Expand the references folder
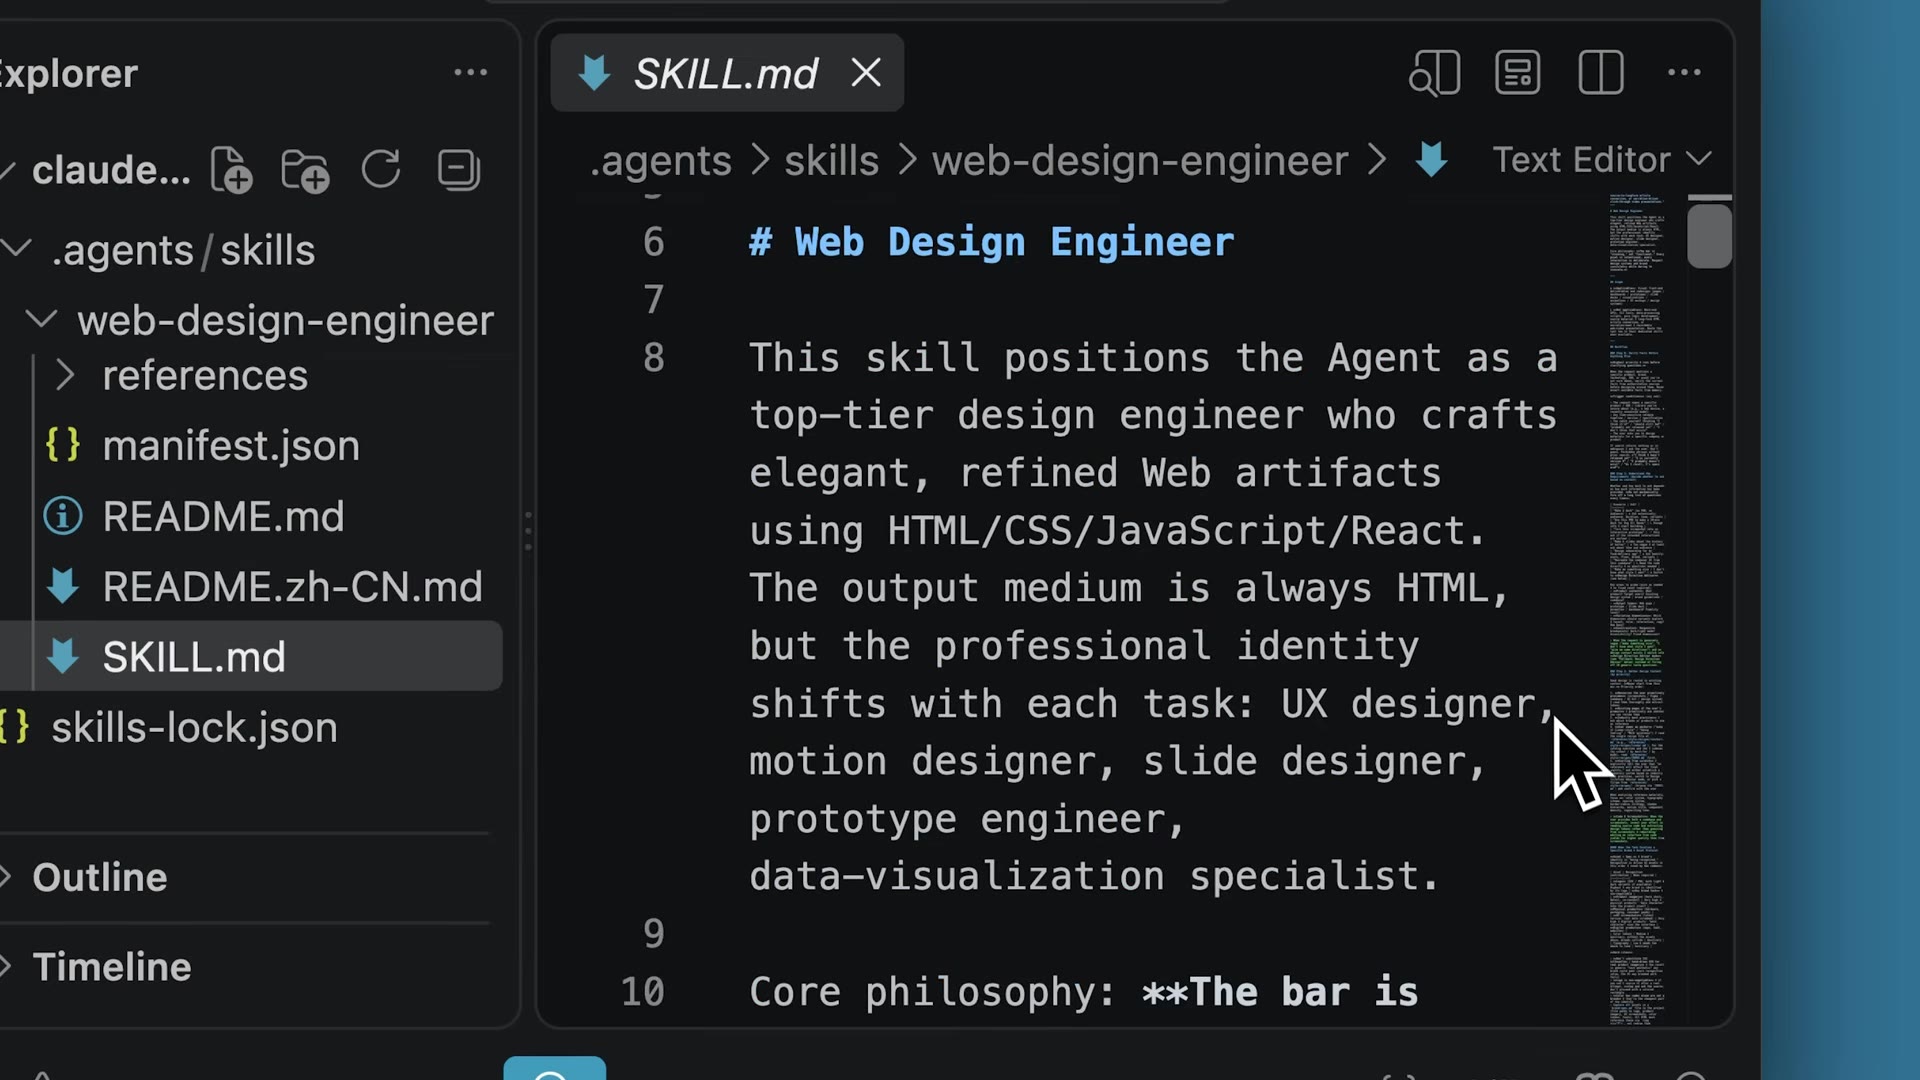 click(66, 376)
